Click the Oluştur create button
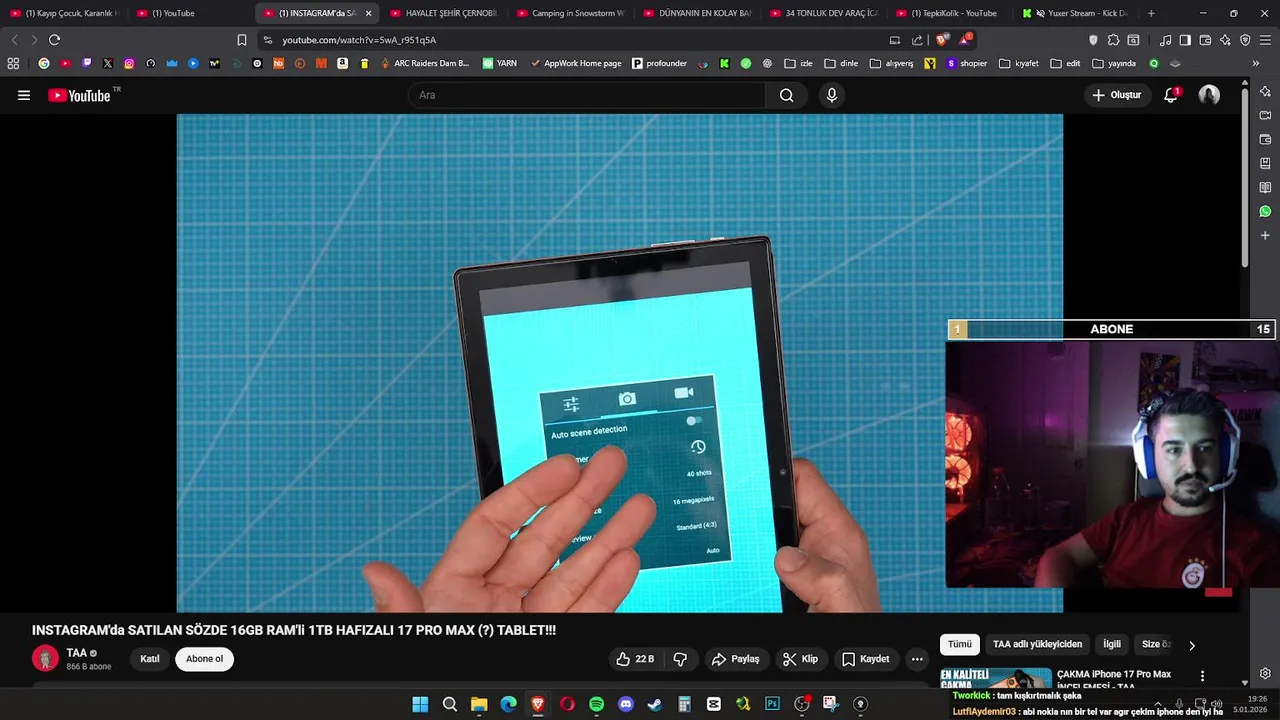Viewport: 1280px width, 720px height. coord(1117,95)
